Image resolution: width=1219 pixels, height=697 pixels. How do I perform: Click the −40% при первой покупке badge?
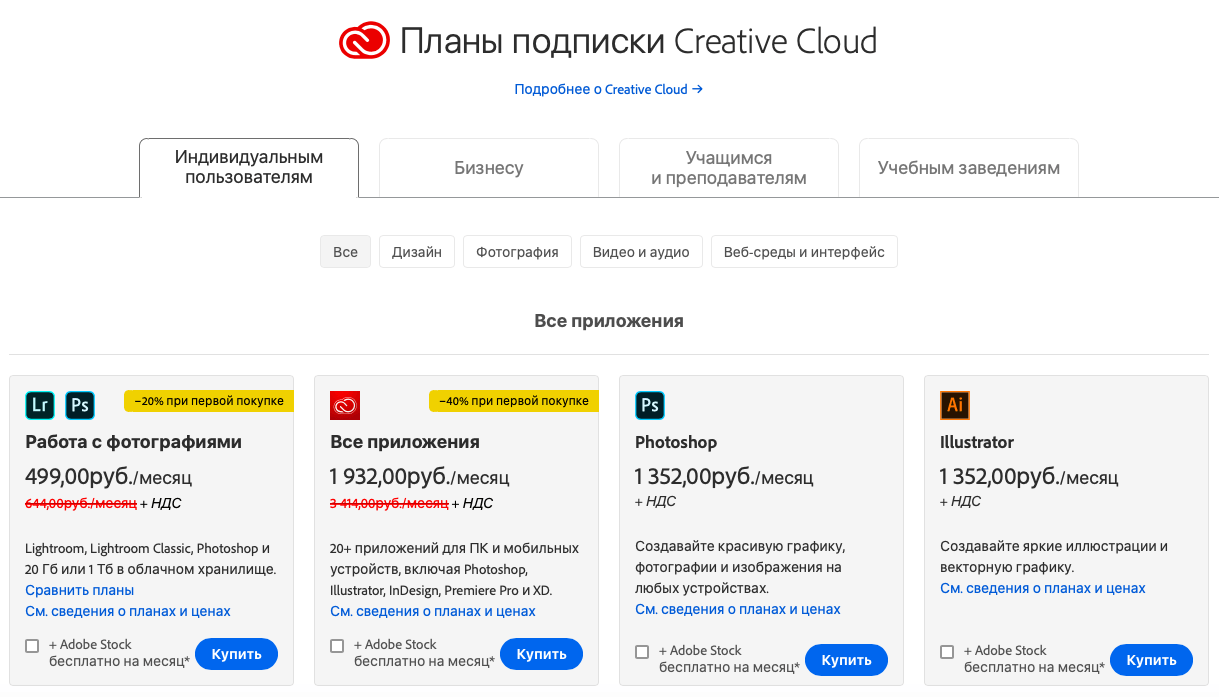pos(514,401)
